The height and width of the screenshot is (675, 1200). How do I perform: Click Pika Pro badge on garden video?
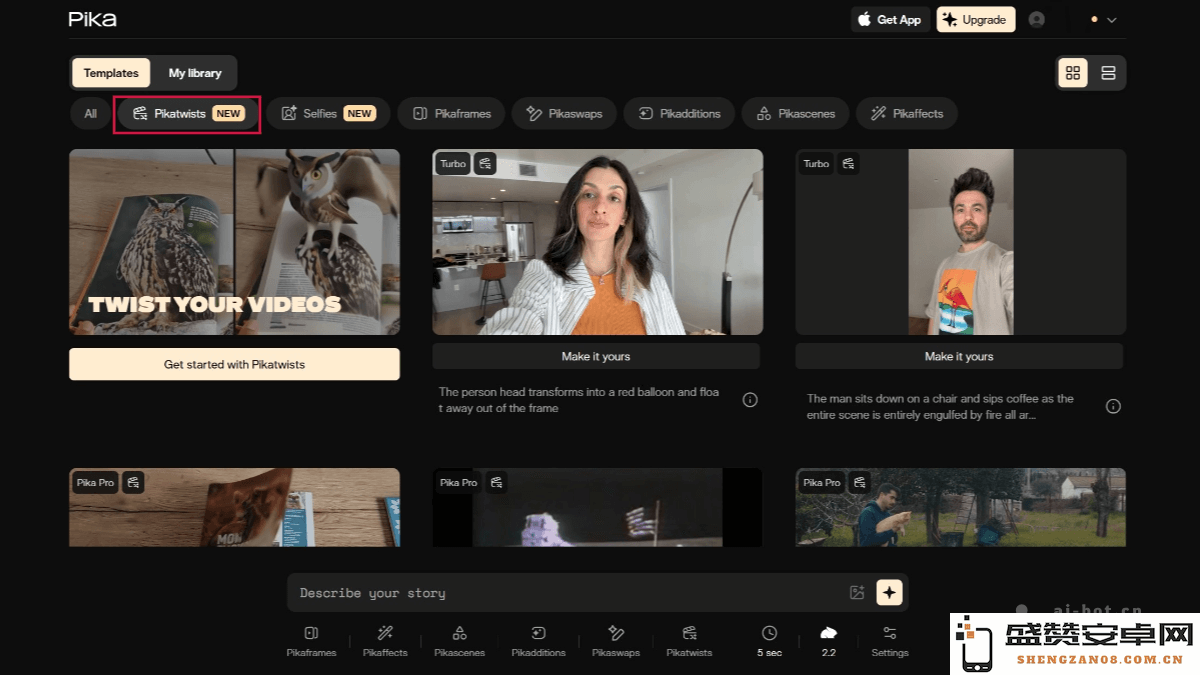coord(822,483)
